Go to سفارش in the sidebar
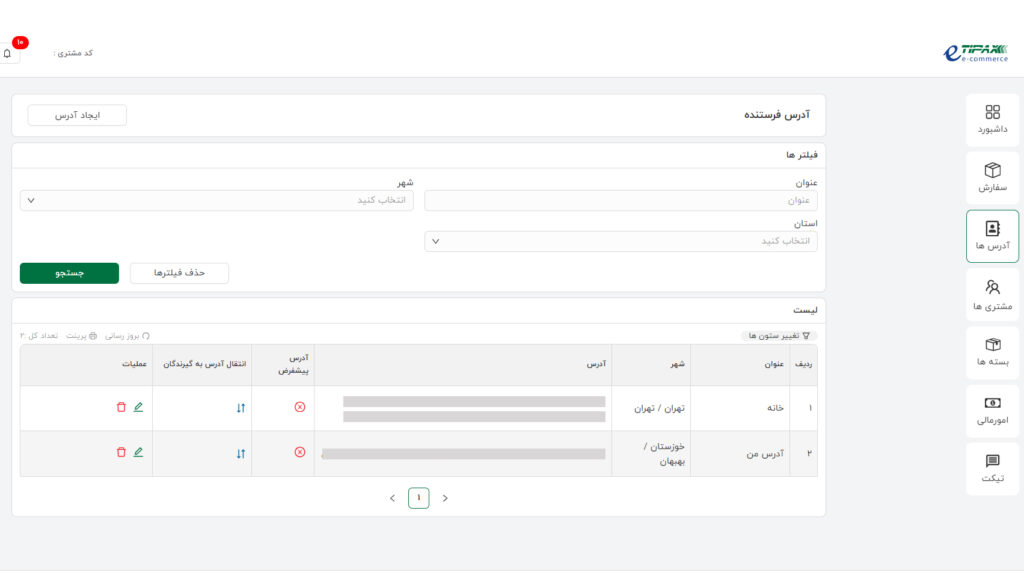The width and height of the screenshot is (1024, 576). point(992,177)
